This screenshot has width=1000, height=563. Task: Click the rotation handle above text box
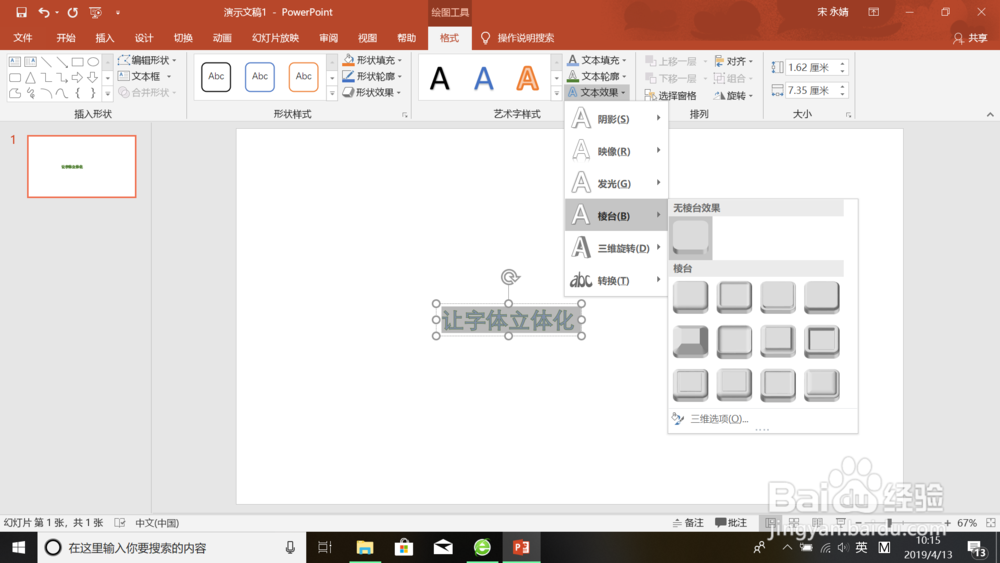click(510, 277)
